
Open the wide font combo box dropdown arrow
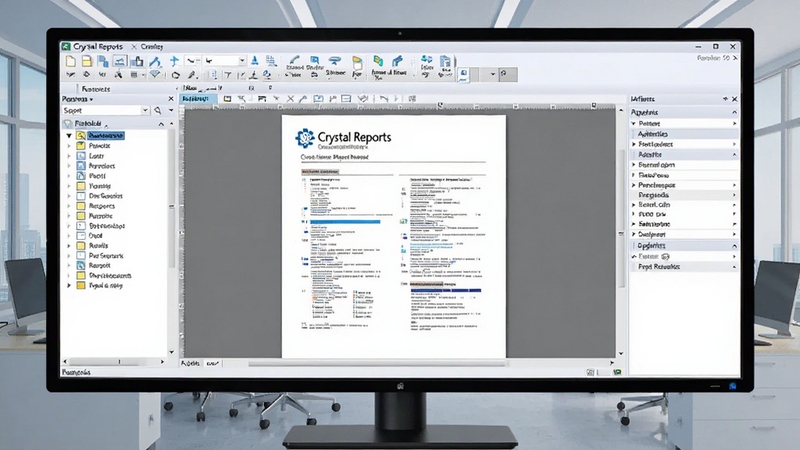(x=242, y=61)
